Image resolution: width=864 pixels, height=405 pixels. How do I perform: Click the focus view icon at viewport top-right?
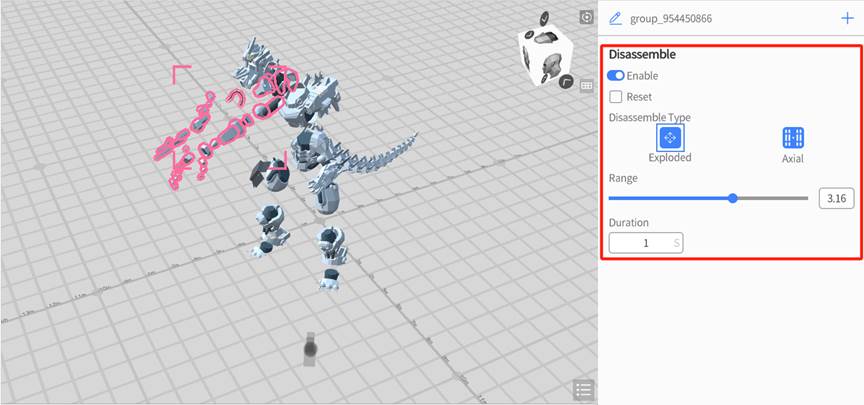pyautogui.click(x=587, y=18)
